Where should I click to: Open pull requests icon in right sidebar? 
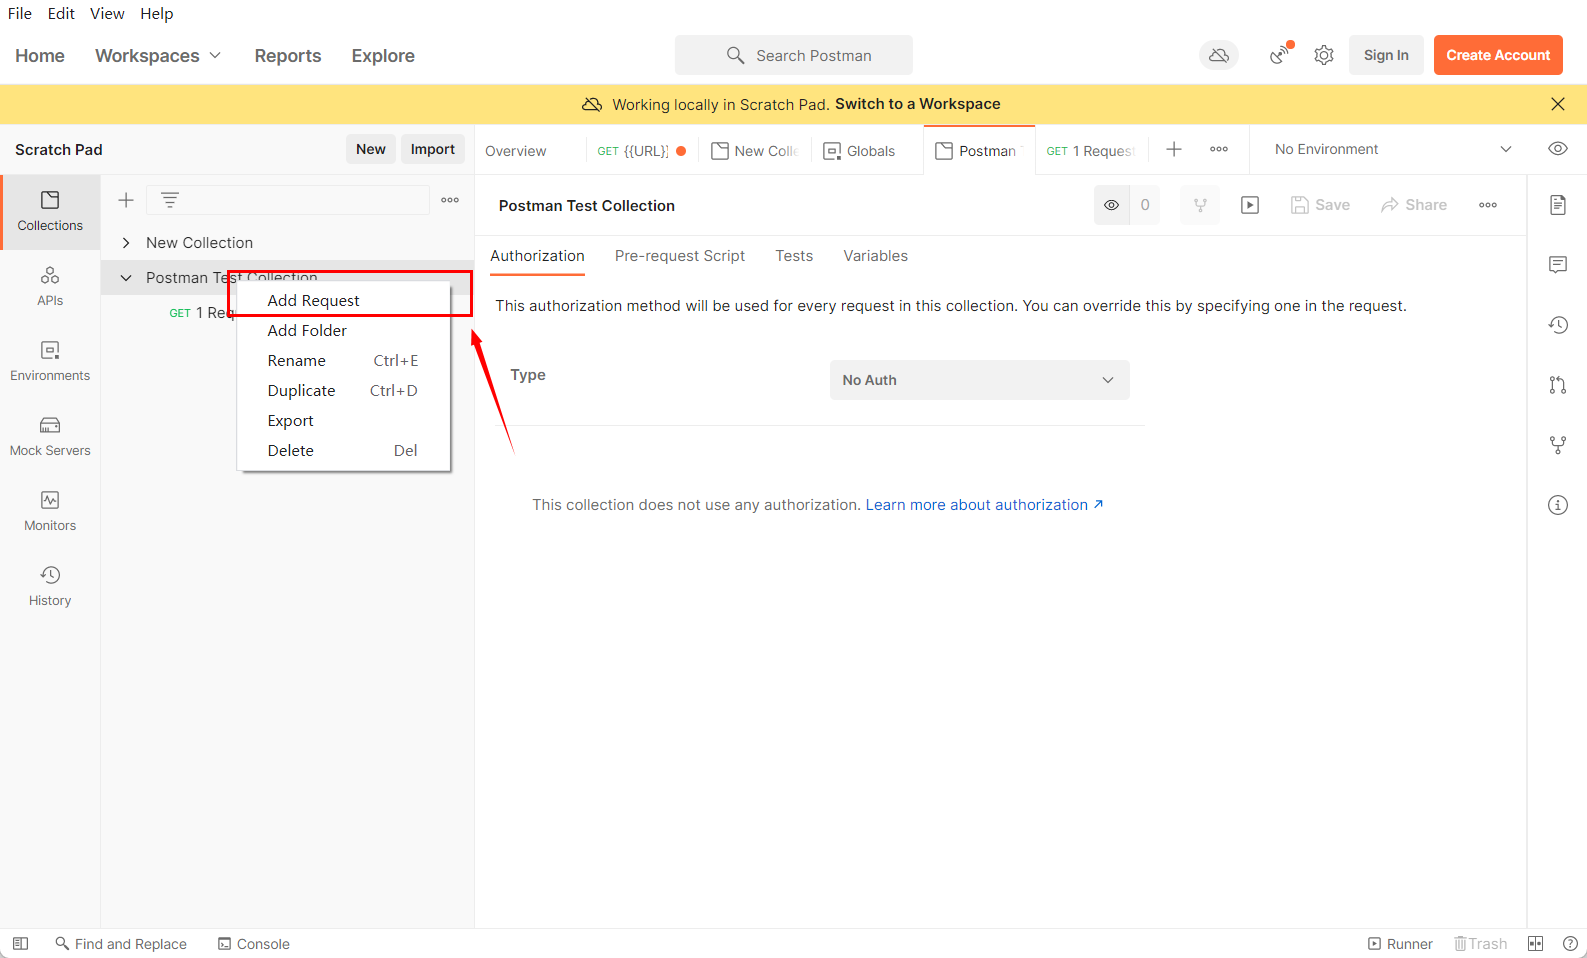click(1558, 385)
